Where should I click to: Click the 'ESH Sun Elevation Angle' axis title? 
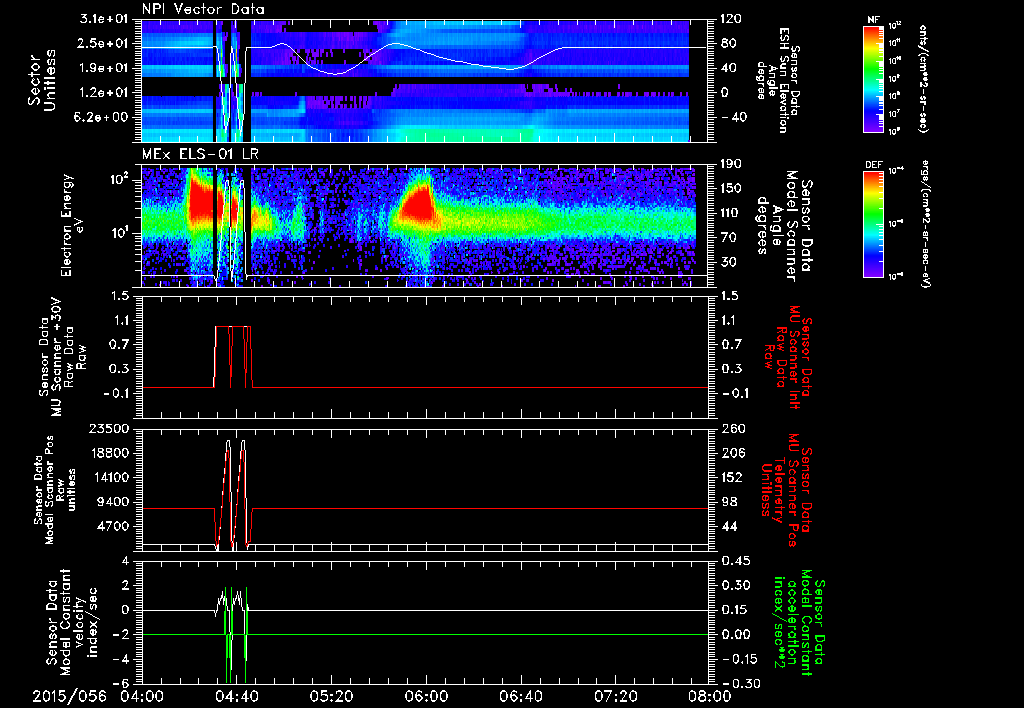[x=777, y=80]
